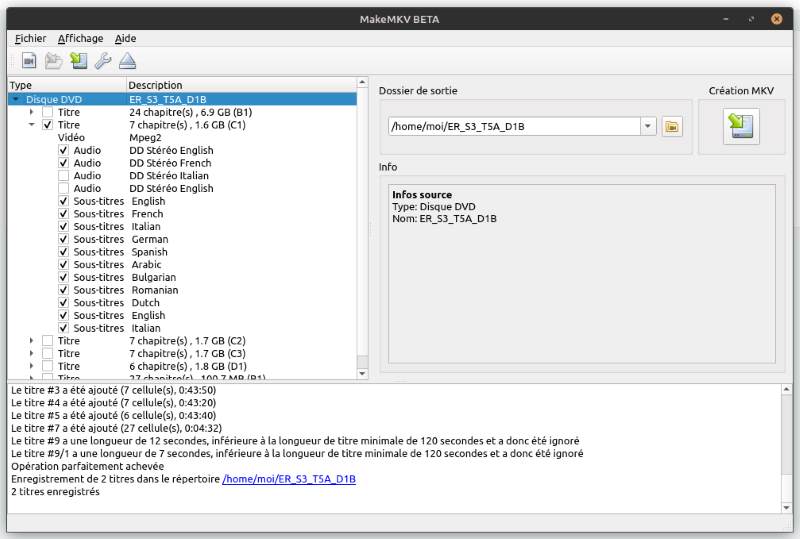Enable the DD Stéréo Italian audio track
This screenshot has width=800, height=539.
pos(63,176)
